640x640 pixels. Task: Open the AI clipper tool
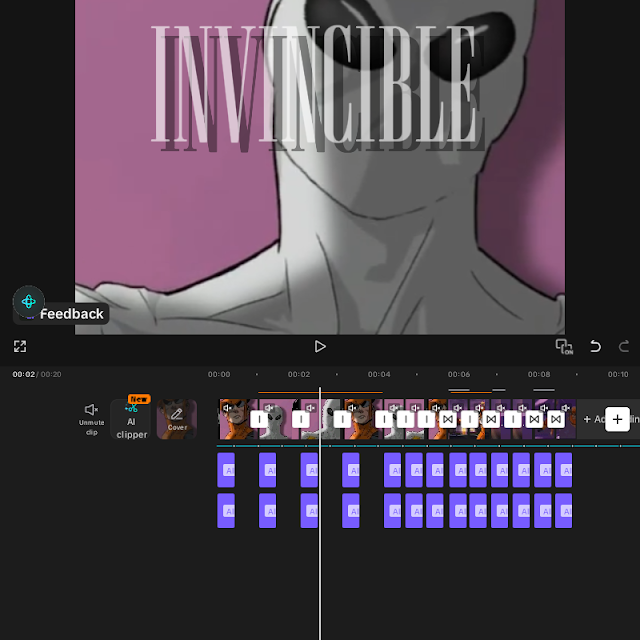(131, 419)
